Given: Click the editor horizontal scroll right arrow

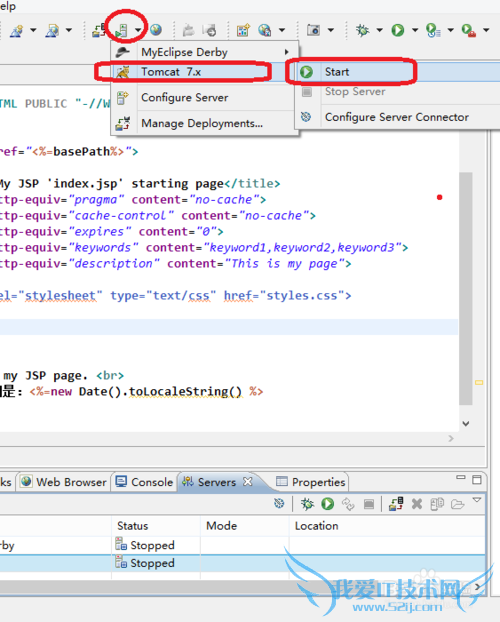Looking at the screenshot, I should pos(451,438).
